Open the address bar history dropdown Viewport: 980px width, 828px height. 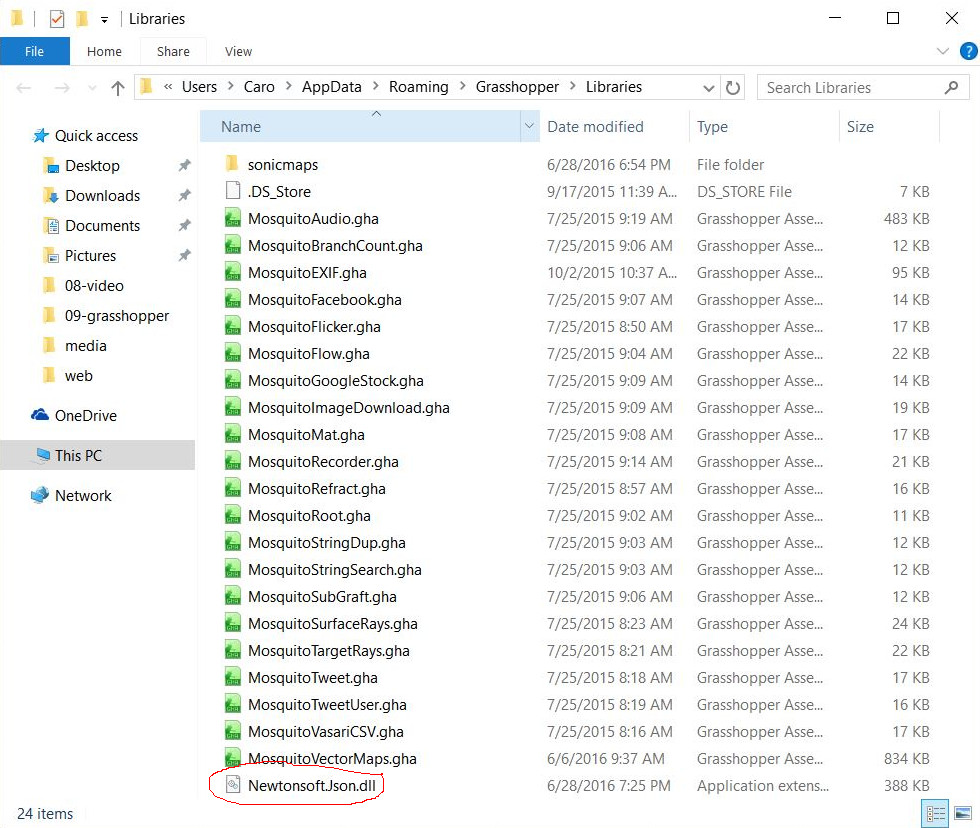[709, 88]
